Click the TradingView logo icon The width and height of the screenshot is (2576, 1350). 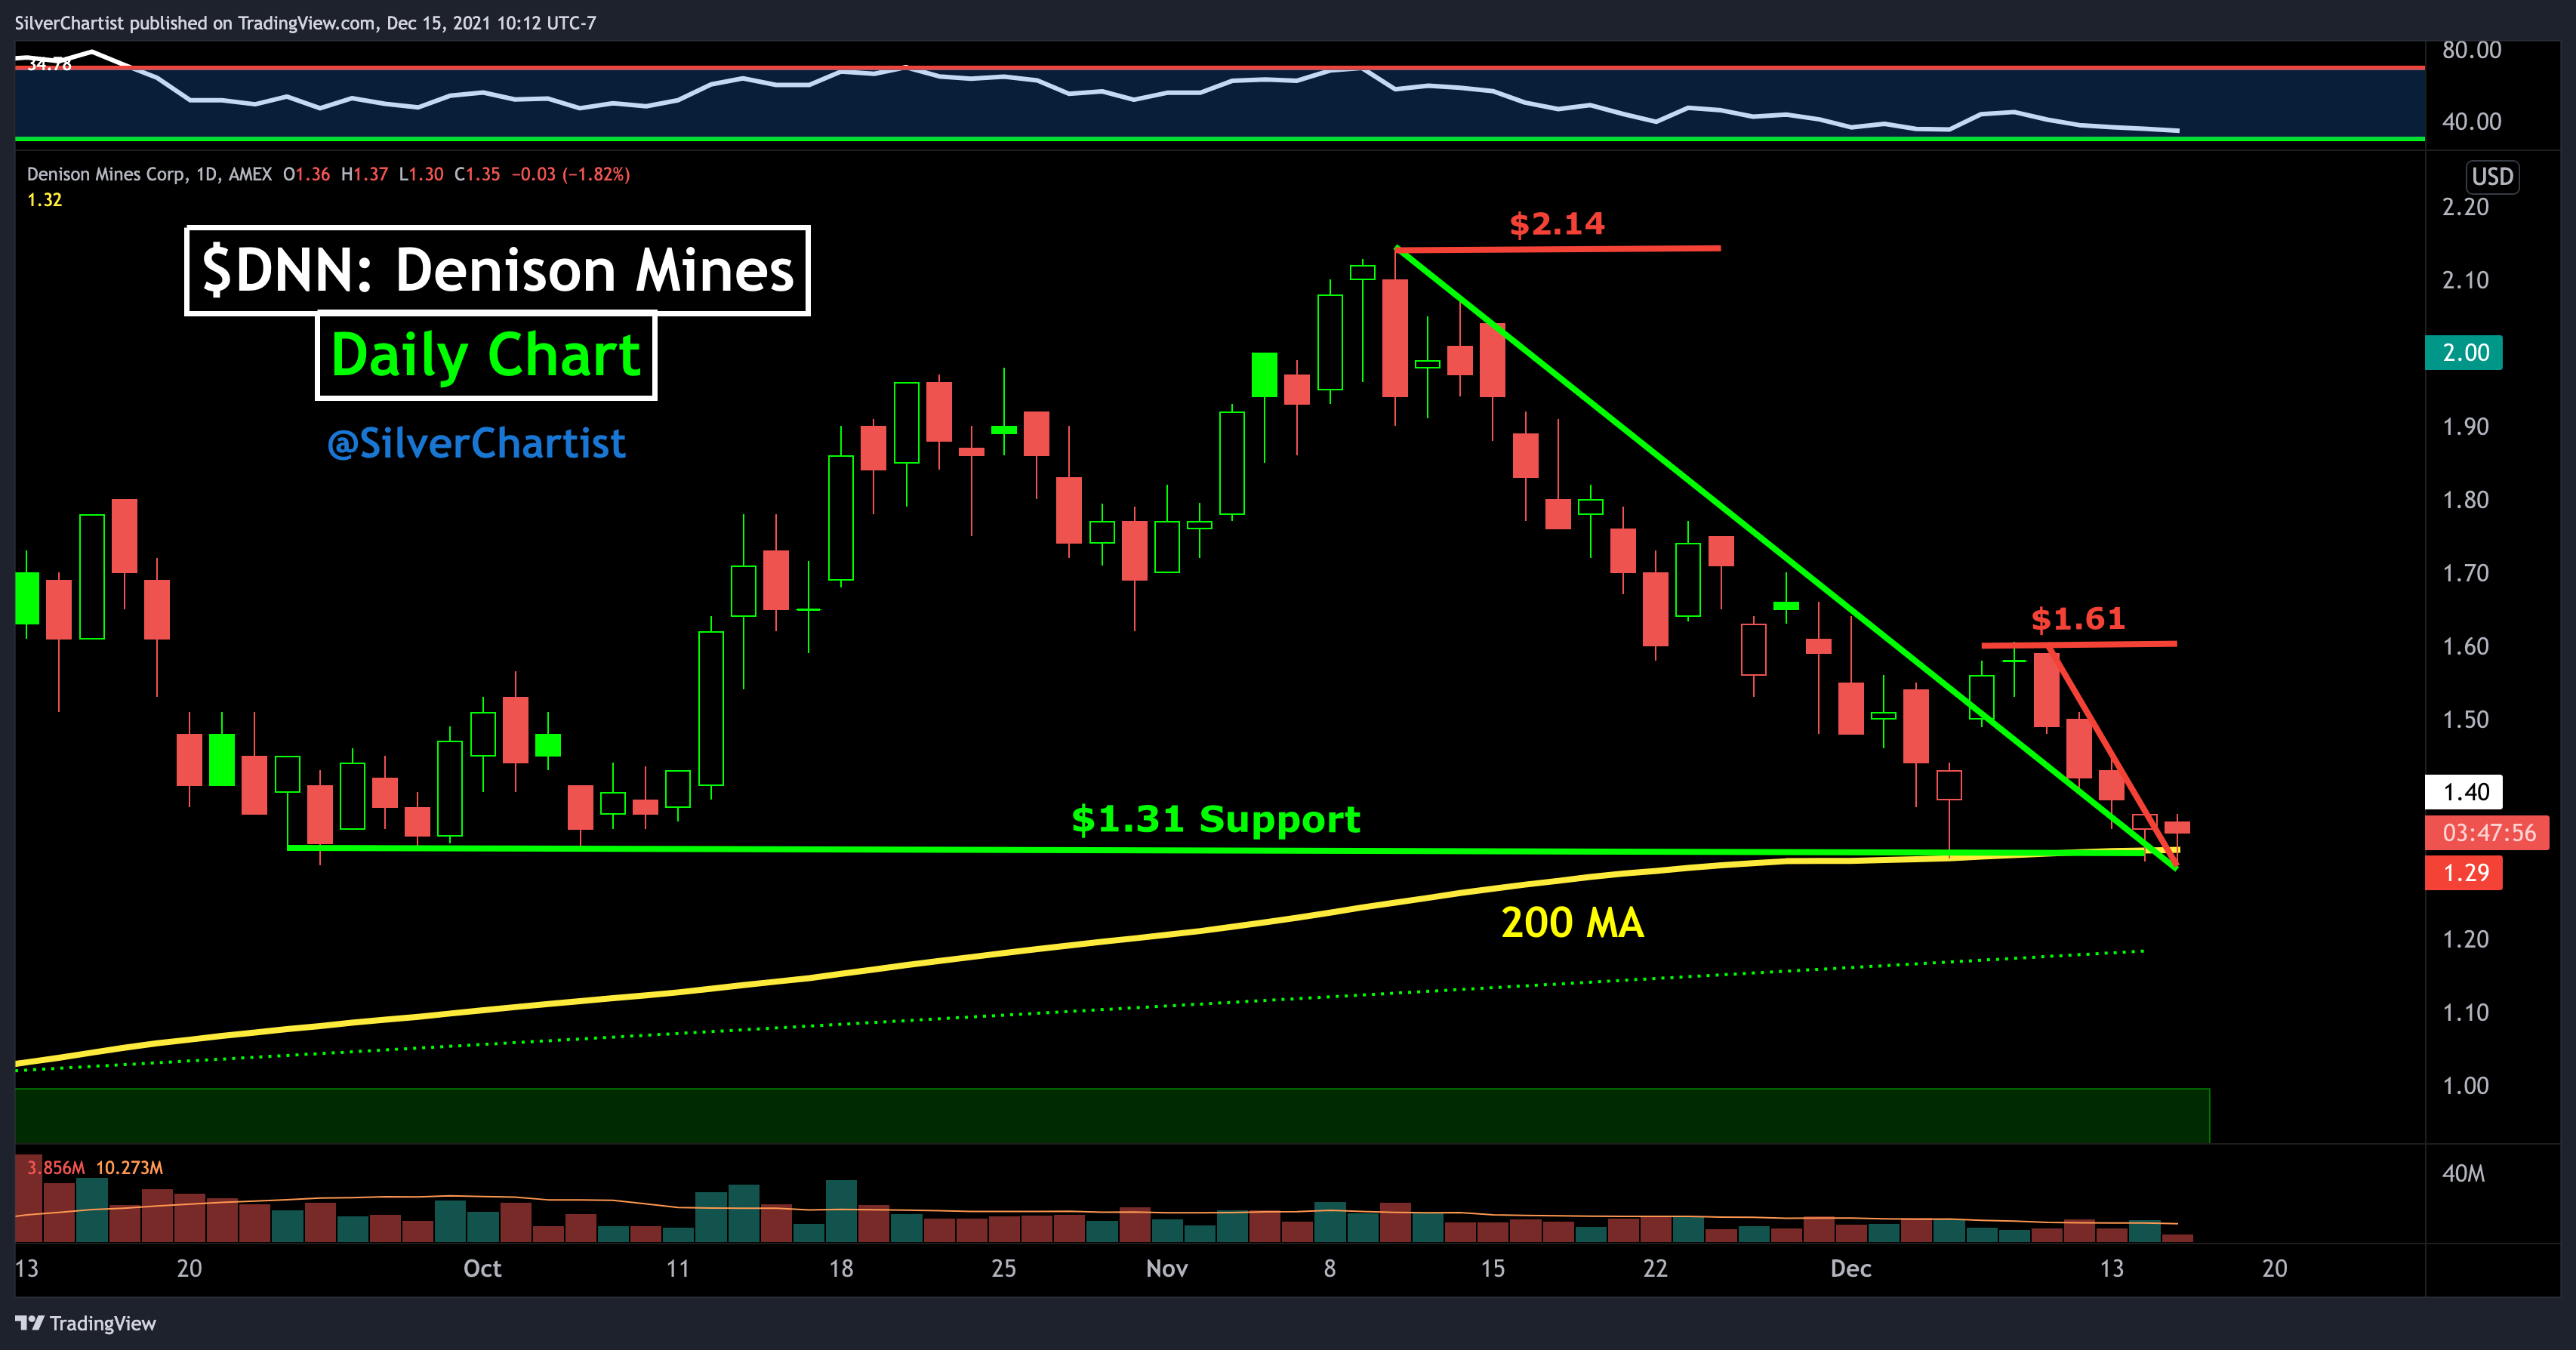30,1323
